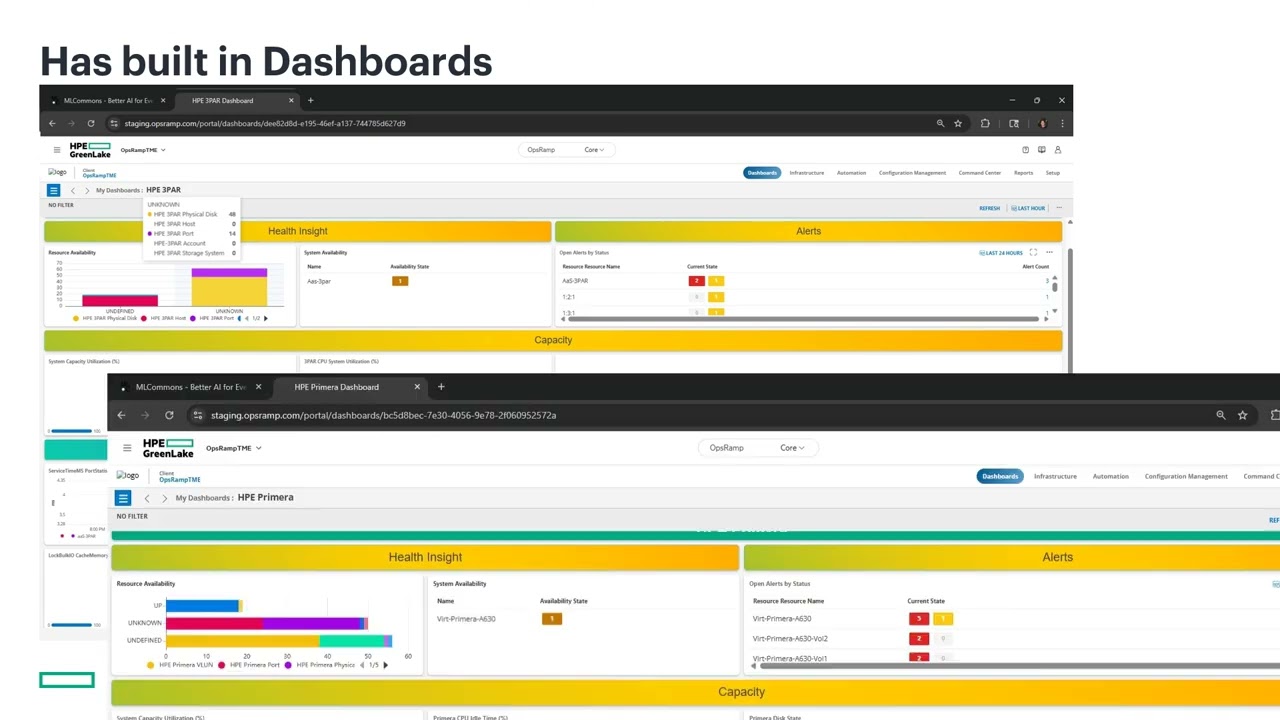Click availability state badge for Virt-Primera-A630

[551, 619]
